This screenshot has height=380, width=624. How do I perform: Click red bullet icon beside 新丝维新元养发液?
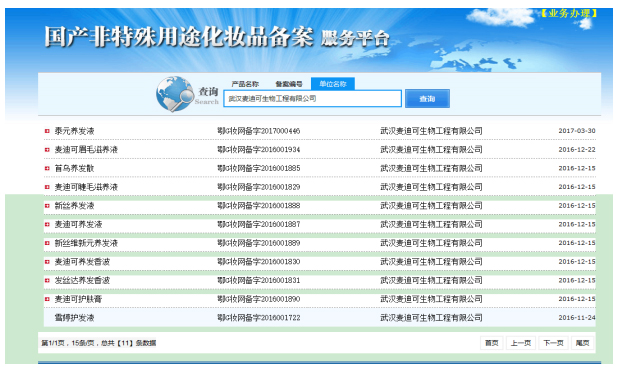47,243
